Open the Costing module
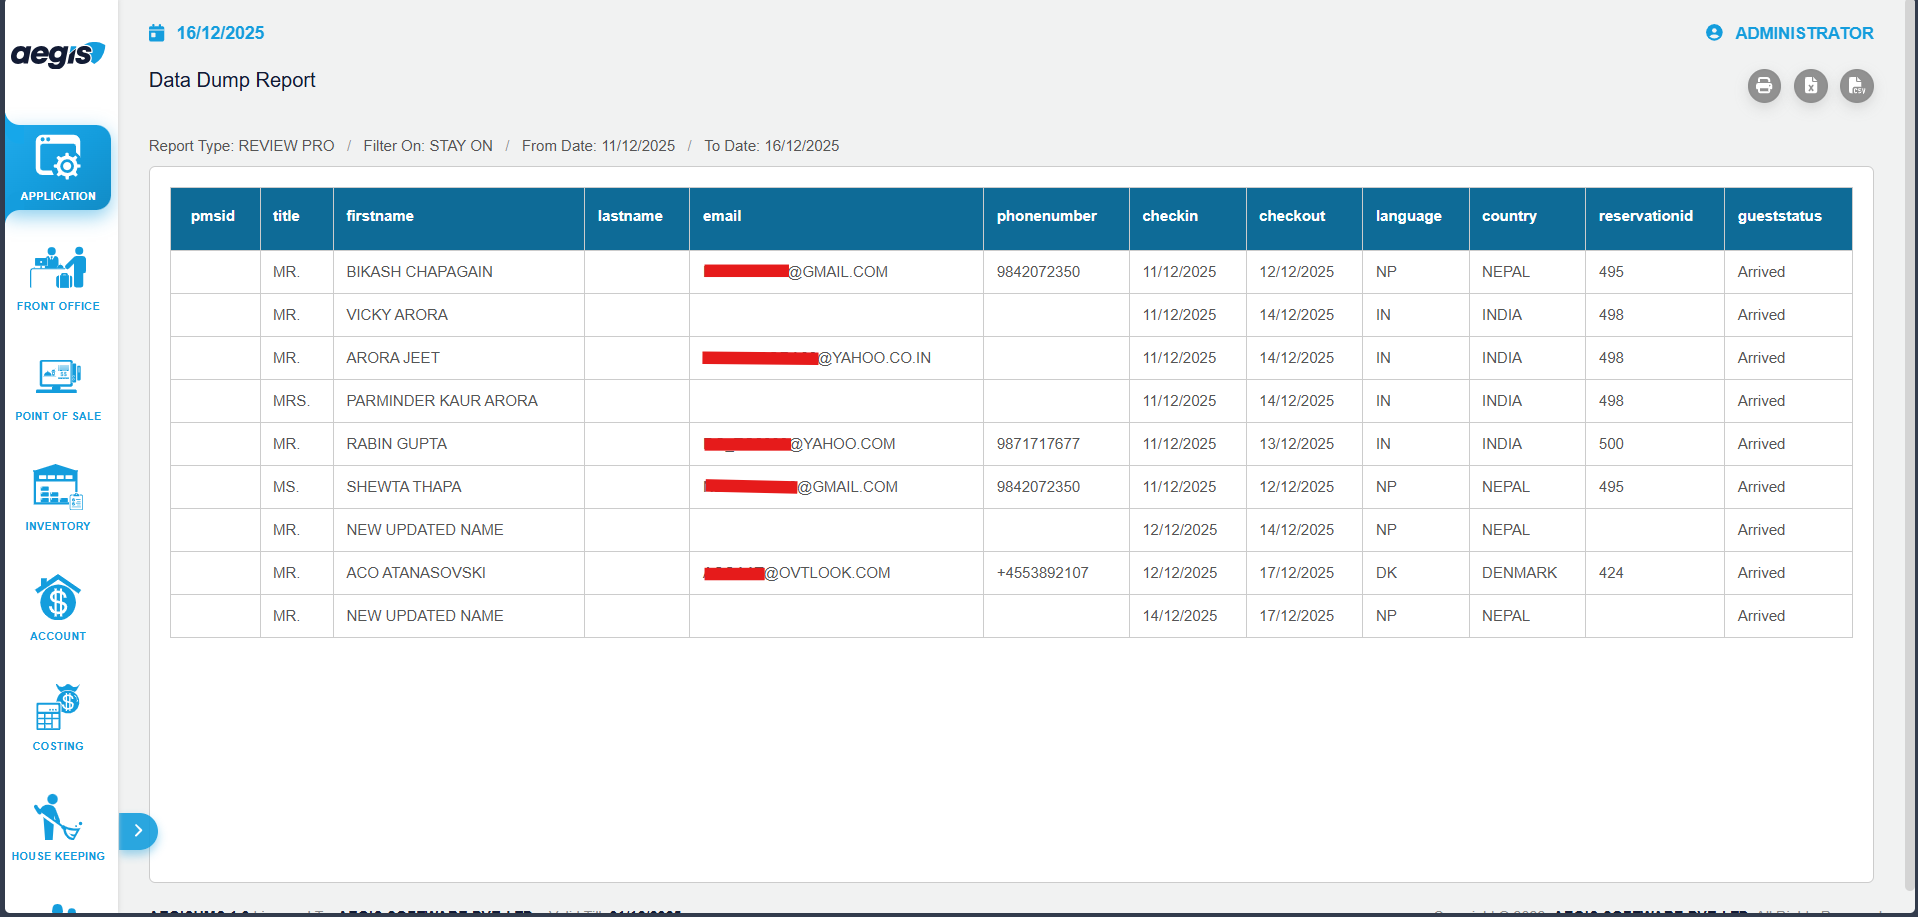 58,718
